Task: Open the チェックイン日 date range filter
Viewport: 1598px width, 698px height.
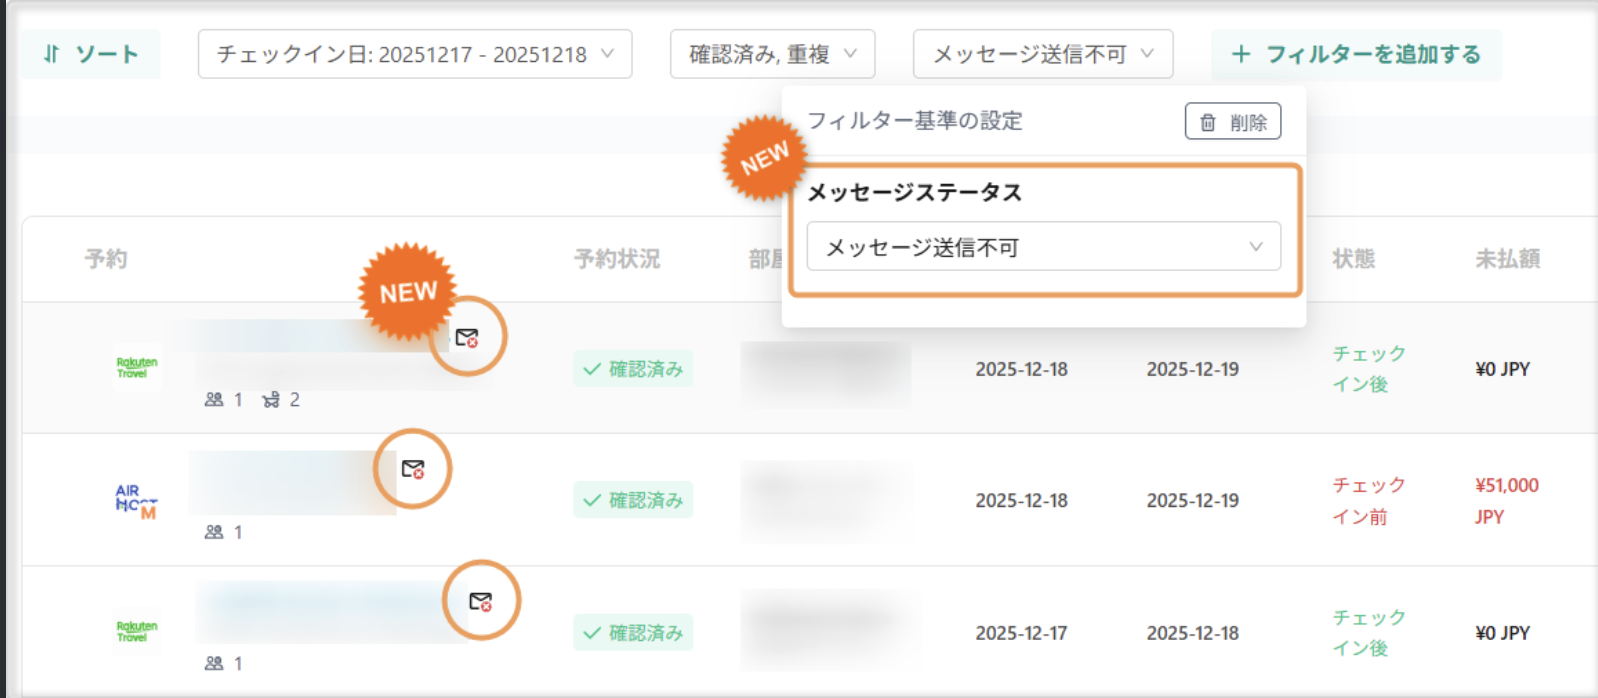Action: (415, 54)
